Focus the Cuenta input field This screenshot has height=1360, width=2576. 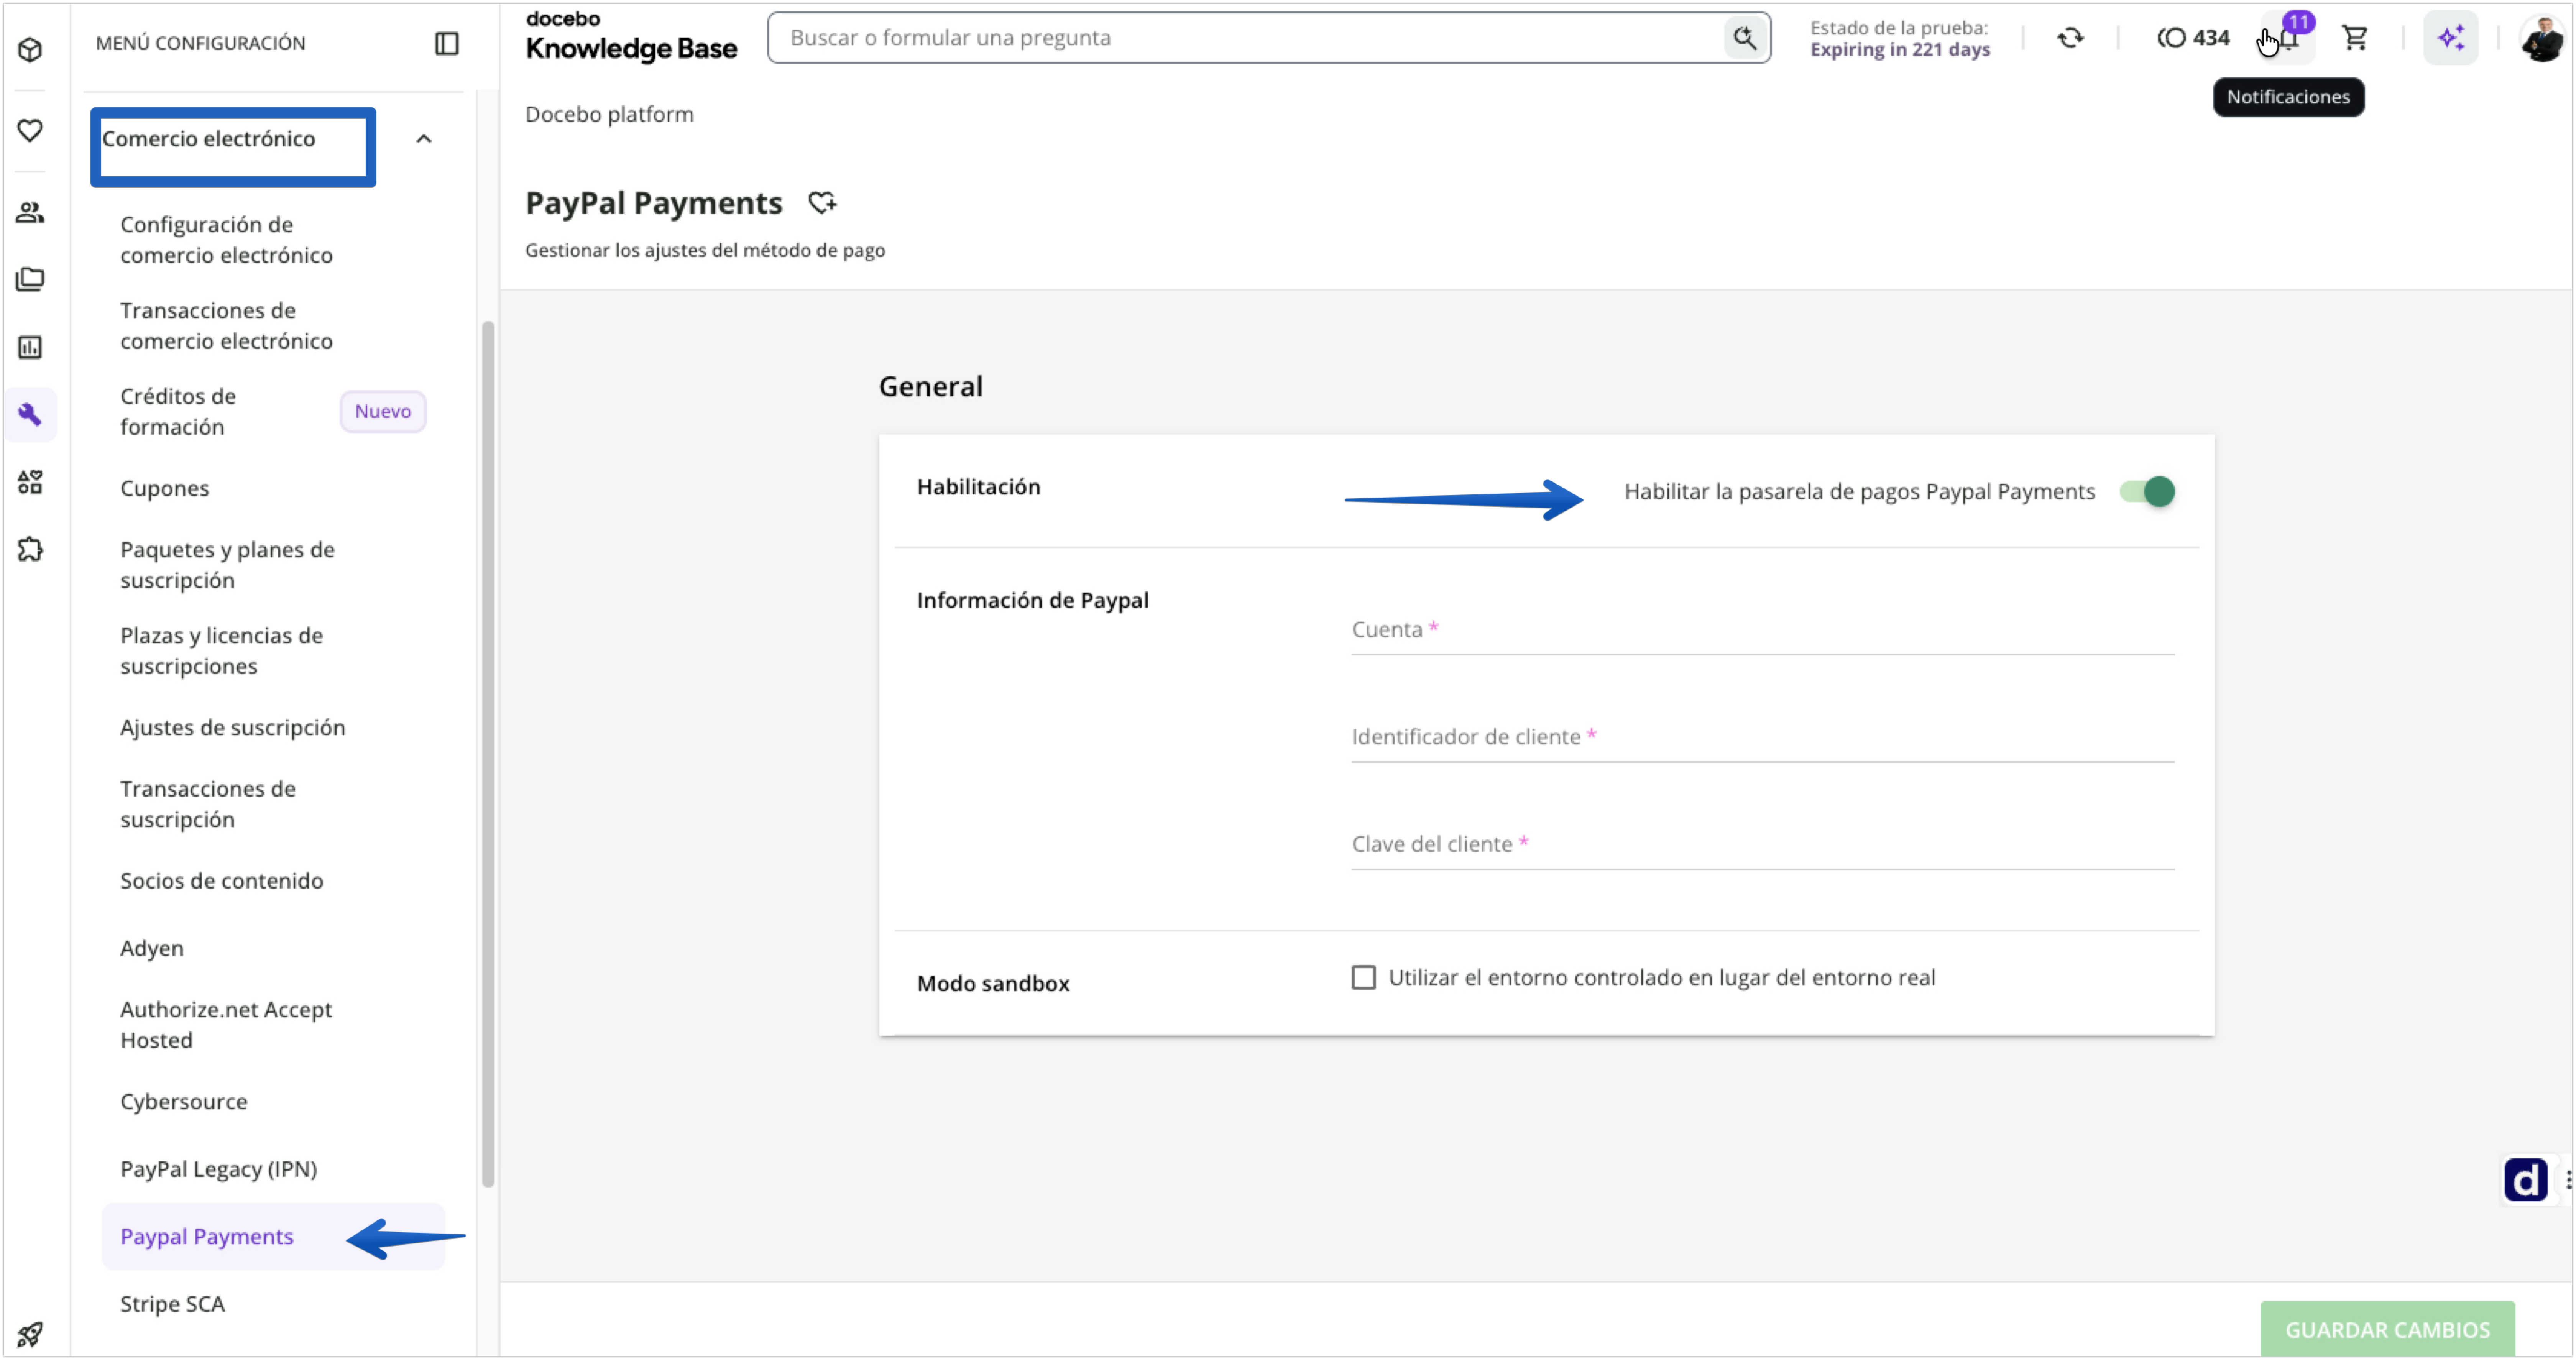1762,630
